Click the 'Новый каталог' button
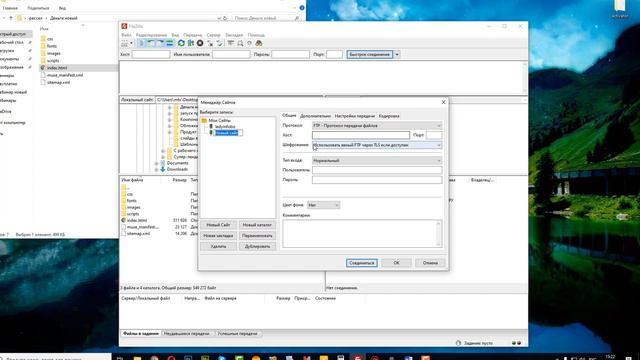The height and width of the screenshot is (360, 640). pyautogui.click(x=257, y=225)
